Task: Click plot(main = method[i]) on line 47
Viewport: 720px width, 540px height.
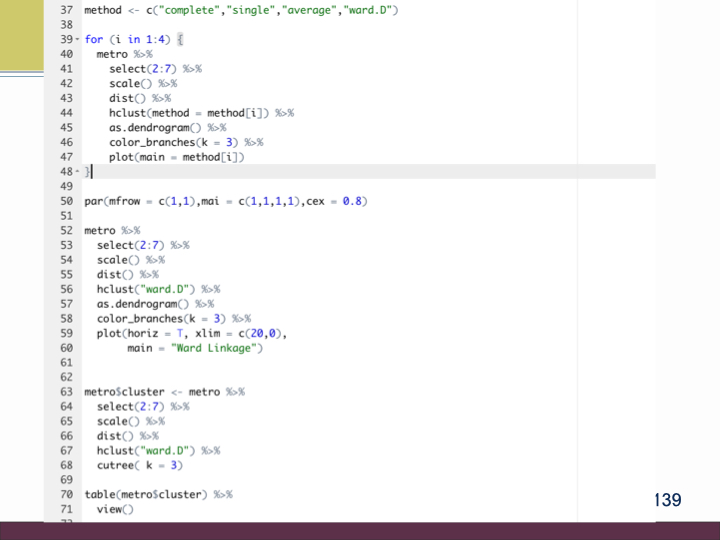Action: tap(176, 157)
